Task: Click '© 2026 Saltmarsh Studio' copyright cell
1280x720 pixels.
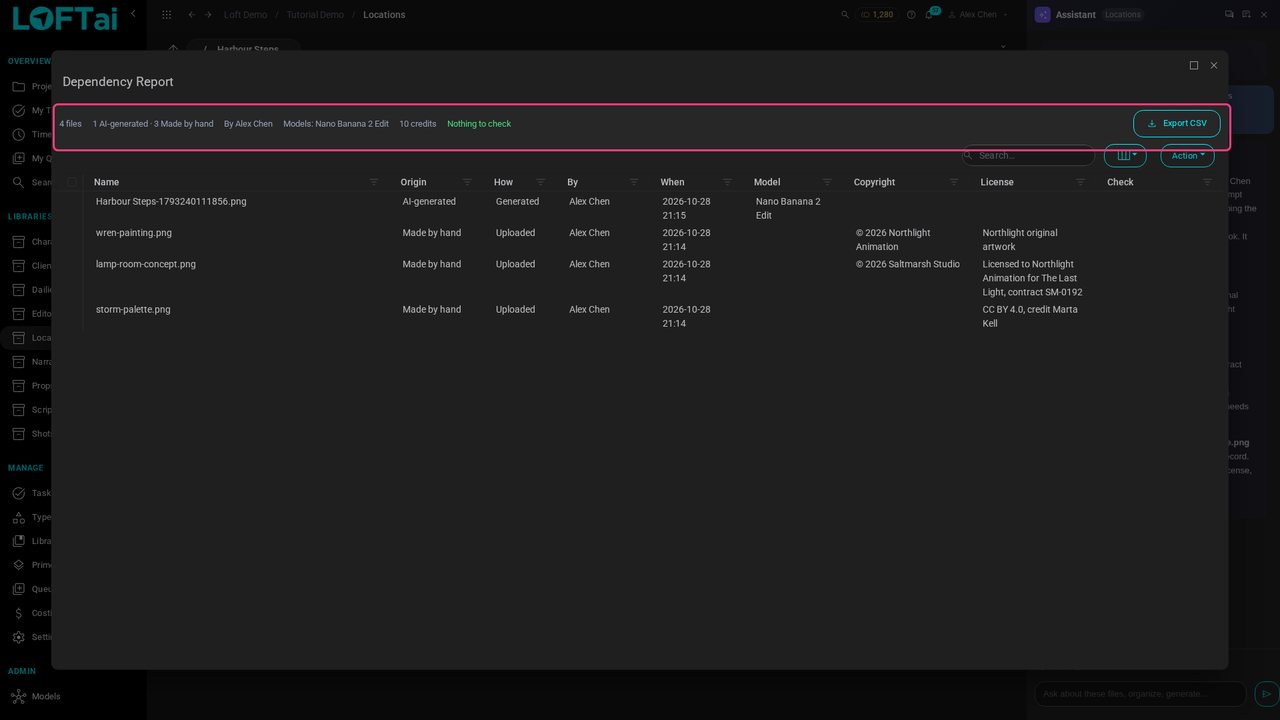Action: pos(908,264)
